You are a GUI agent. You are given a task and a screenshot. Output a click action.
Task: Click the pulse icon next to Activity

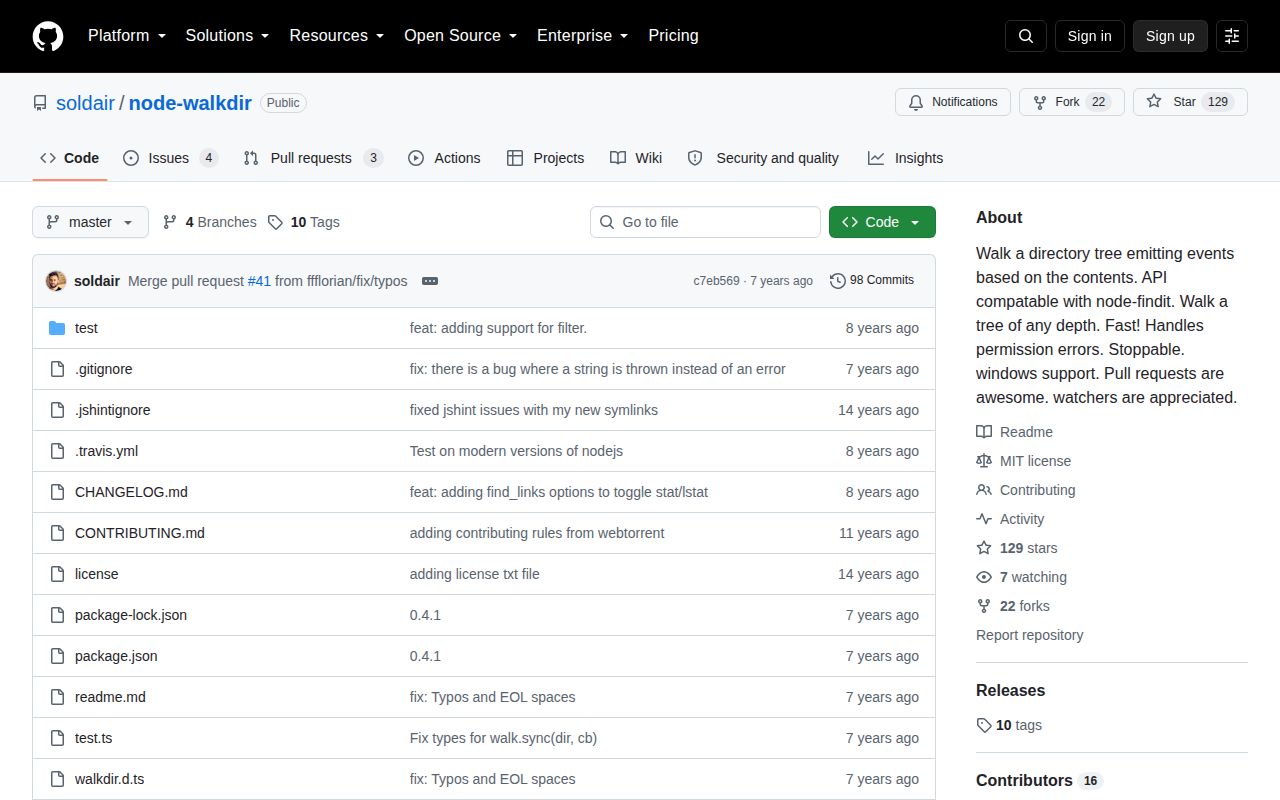pyautogui.click(x=984, y=519)
